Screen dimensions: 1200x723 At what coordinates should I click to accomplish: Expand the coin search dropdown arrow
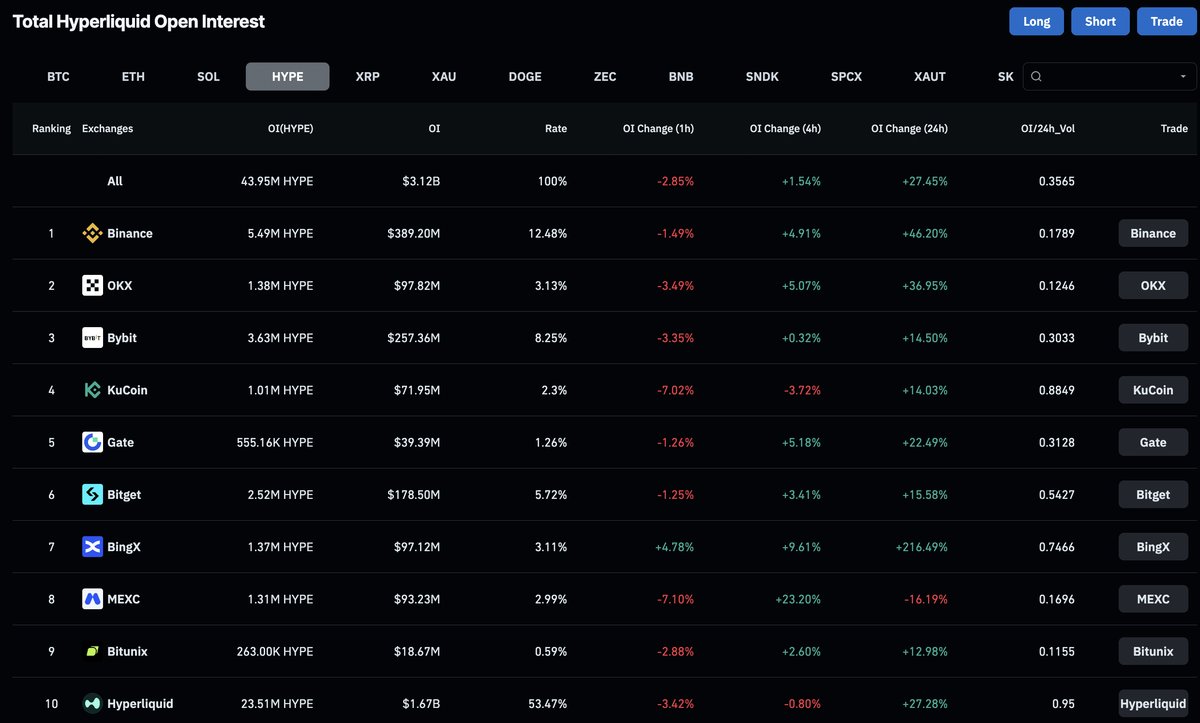tap(1183, 76)
